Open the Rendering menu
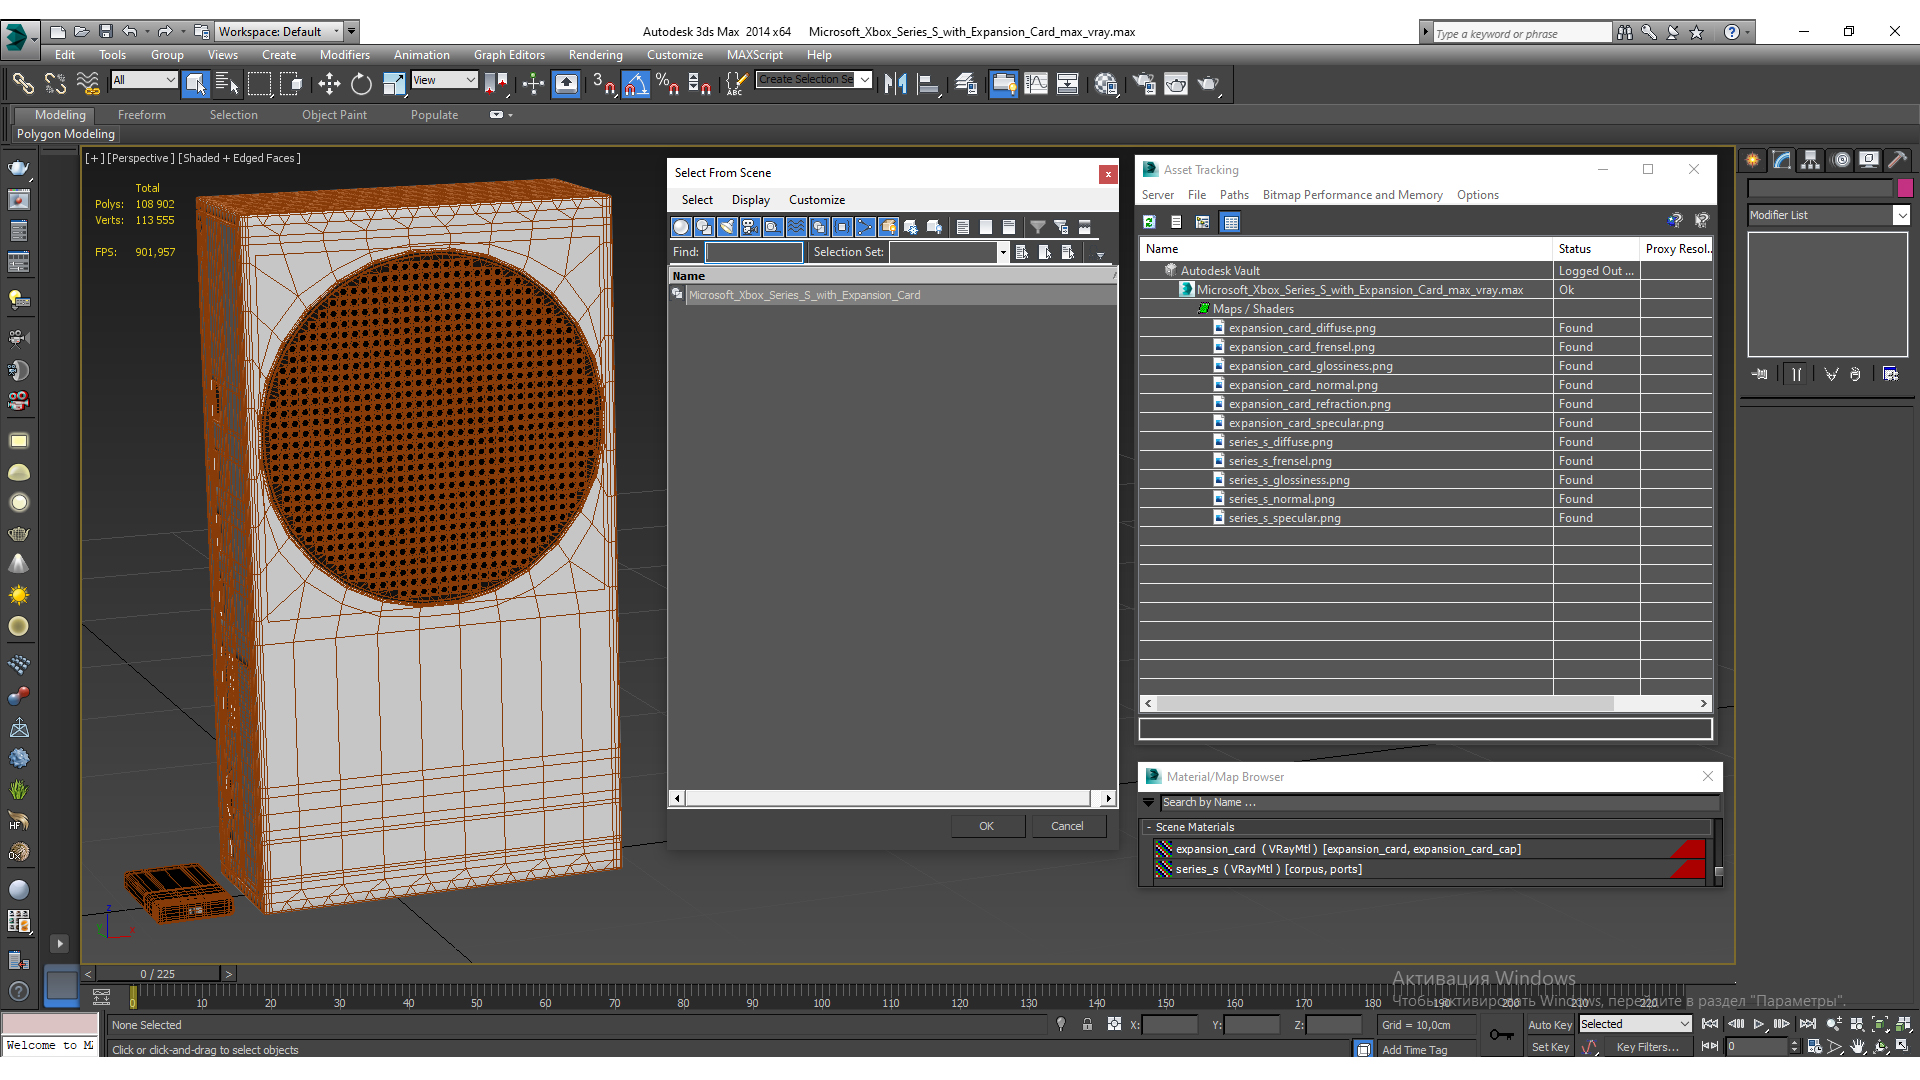 [595, 55]
